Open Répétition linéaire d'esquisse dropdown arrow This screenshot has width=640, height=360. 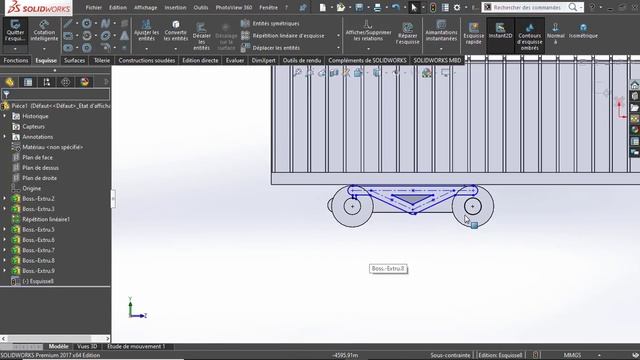(338, 36)
